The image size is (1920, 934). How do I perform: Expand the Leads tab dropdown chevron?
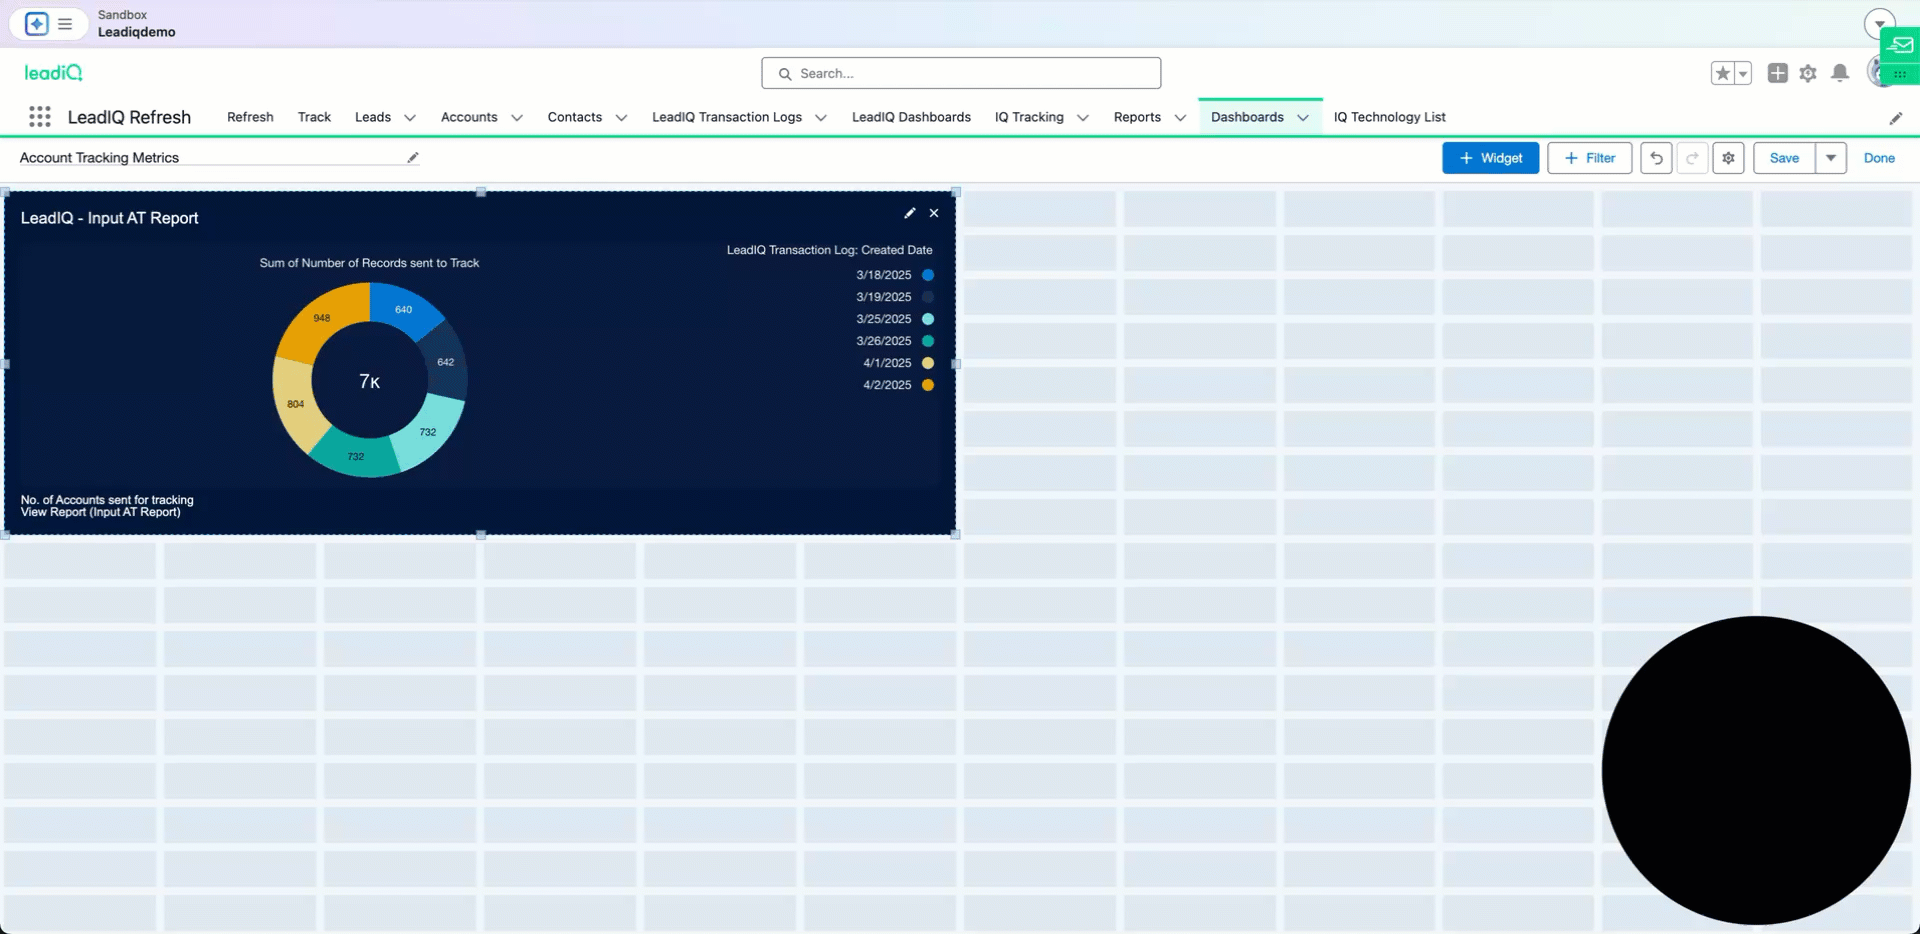[x=410, y=118]
